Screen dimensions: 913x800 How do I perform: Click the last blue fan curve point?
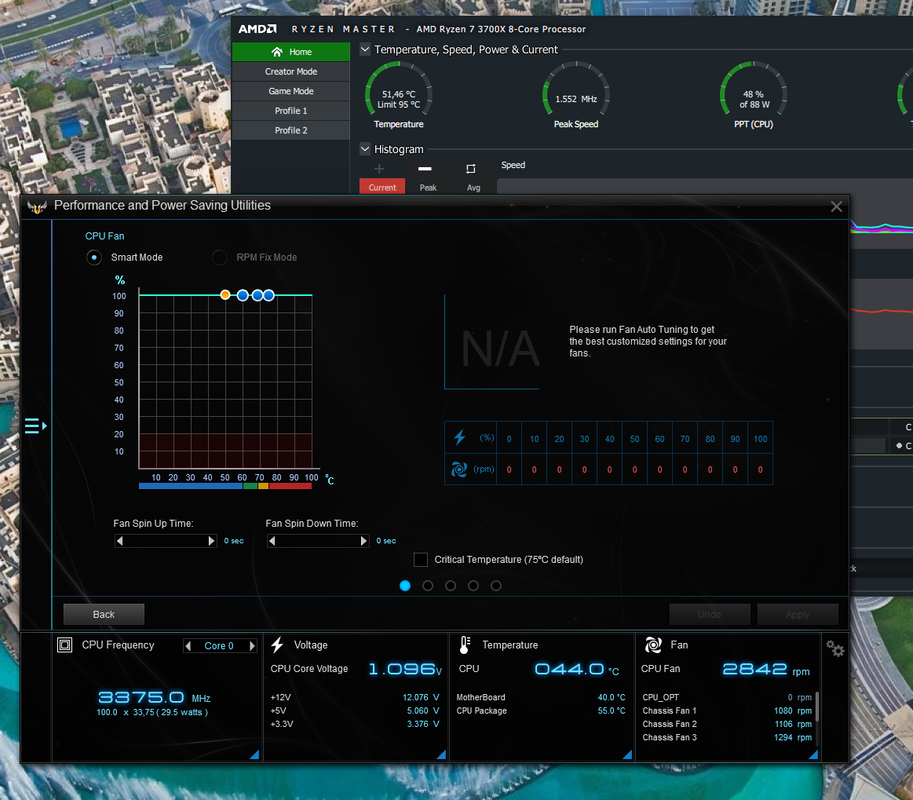coord(268,295)
